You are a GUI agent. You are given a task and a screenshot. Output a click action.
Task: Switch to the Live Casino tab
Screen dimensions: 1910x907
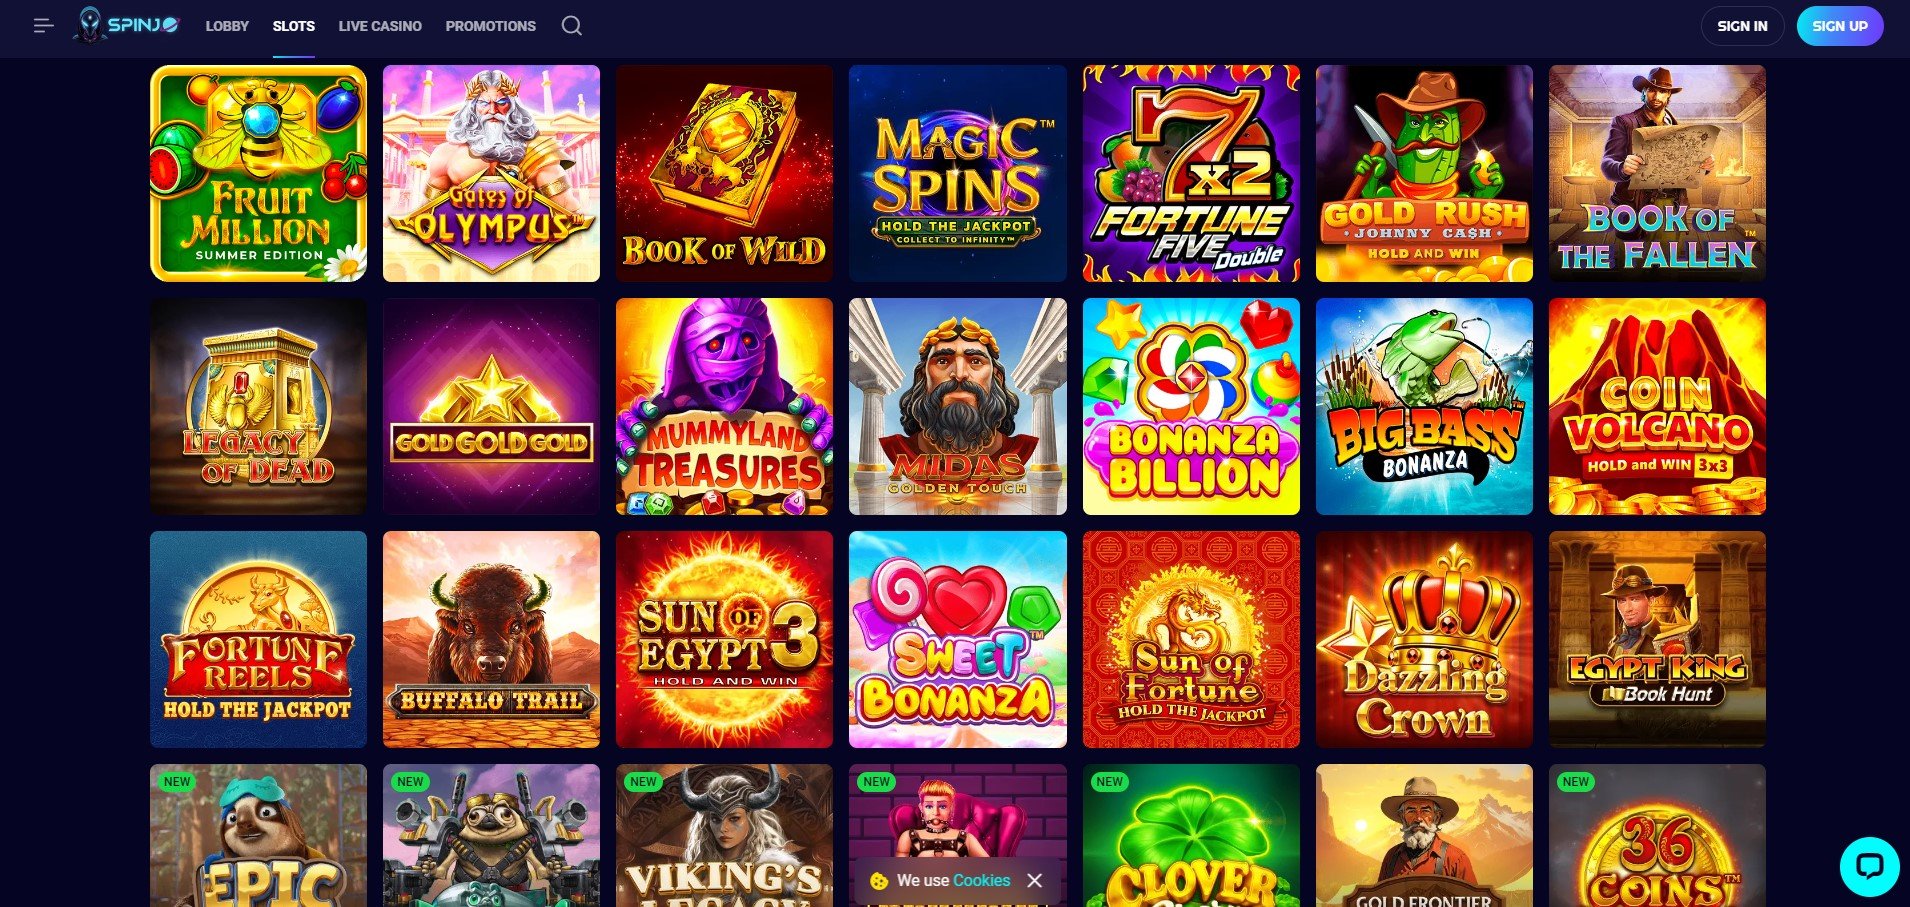click(380, 26)
